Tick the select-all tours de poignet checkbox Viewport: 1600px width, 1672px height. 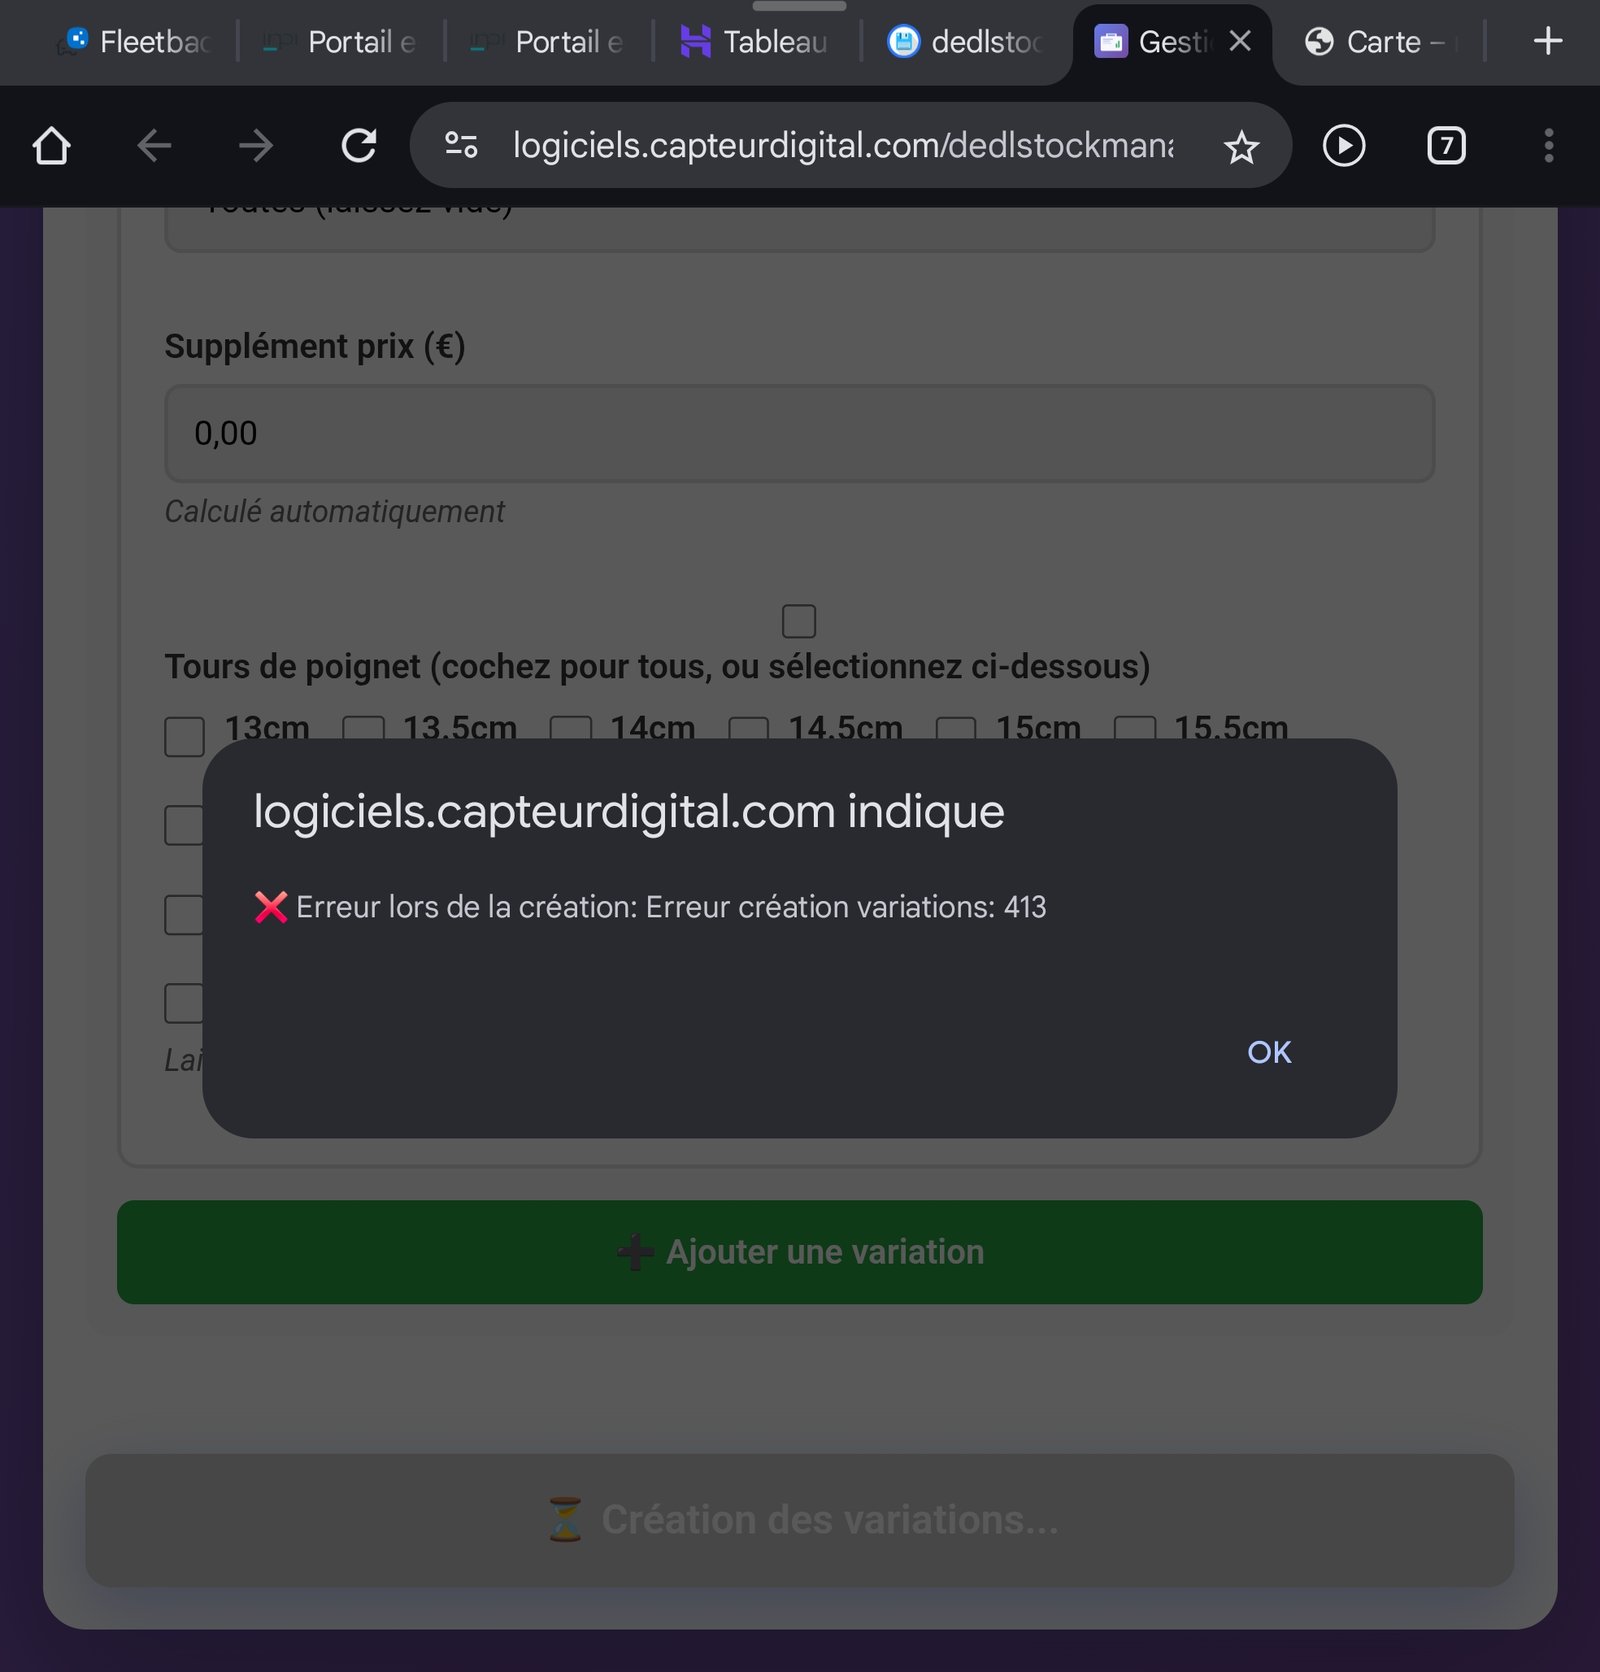[x=799, y=621]
